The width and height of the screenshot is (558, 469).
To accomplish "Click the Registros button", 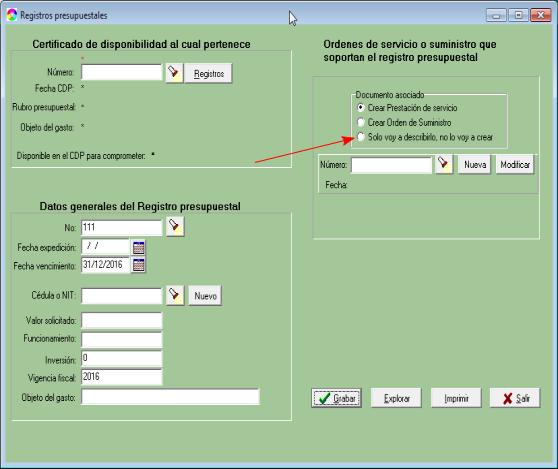I will 209,73.
